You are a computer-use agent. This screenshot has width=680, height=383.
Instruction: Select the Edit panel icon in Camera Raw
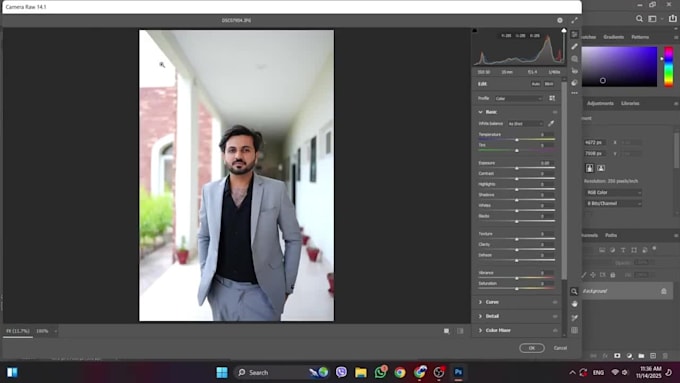click(575, 34)
